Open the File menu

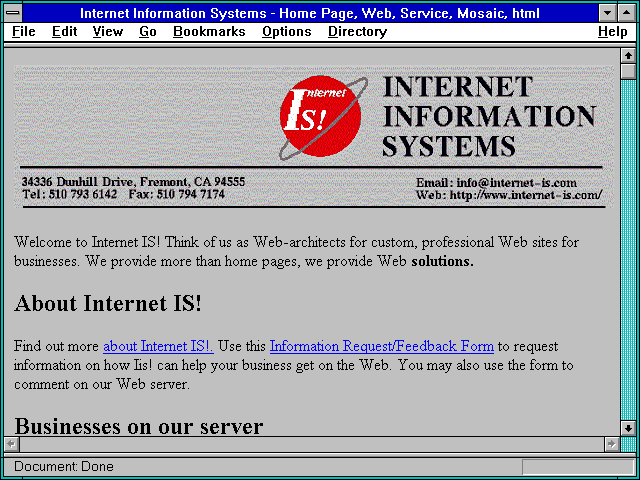pos(24,32)
